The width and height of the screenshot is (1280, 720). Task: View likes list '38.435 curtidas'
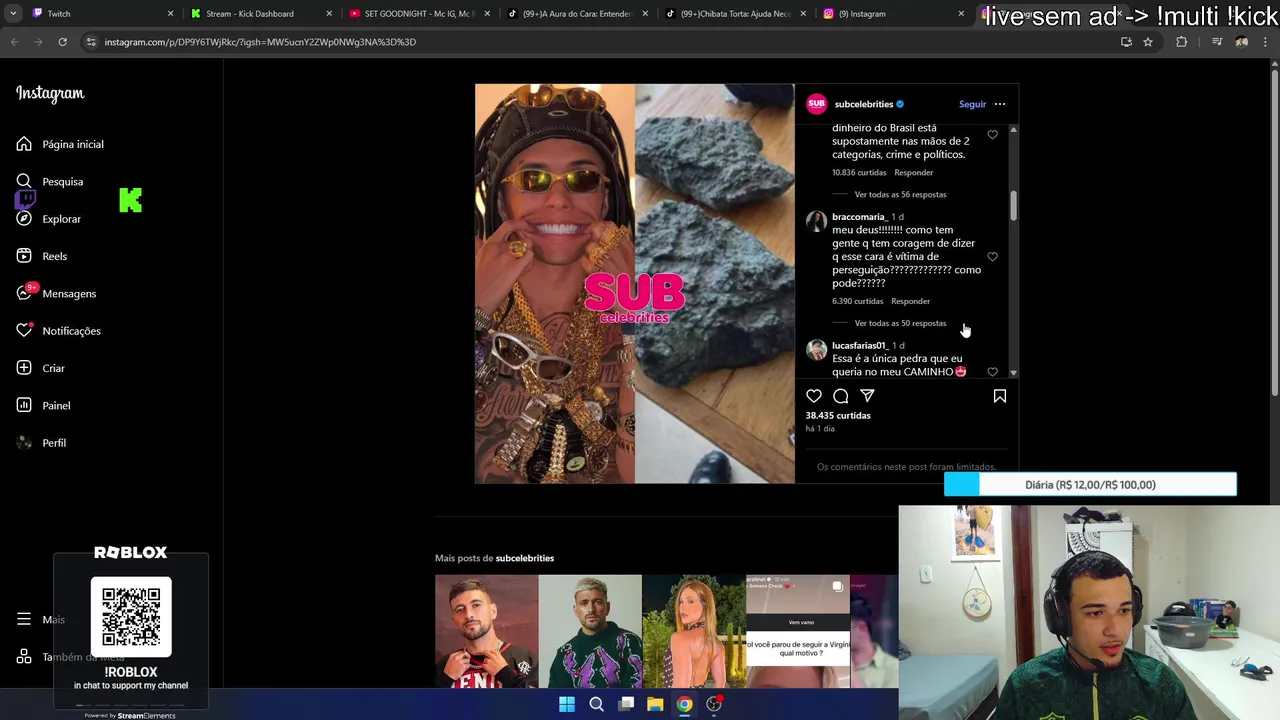coord(838,415)
